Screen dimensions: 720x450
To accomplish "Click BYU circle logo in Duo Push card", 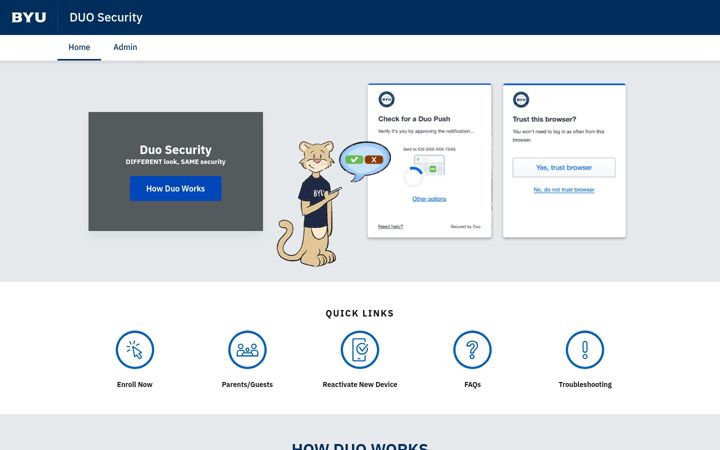I will click(x=386, y=99).
